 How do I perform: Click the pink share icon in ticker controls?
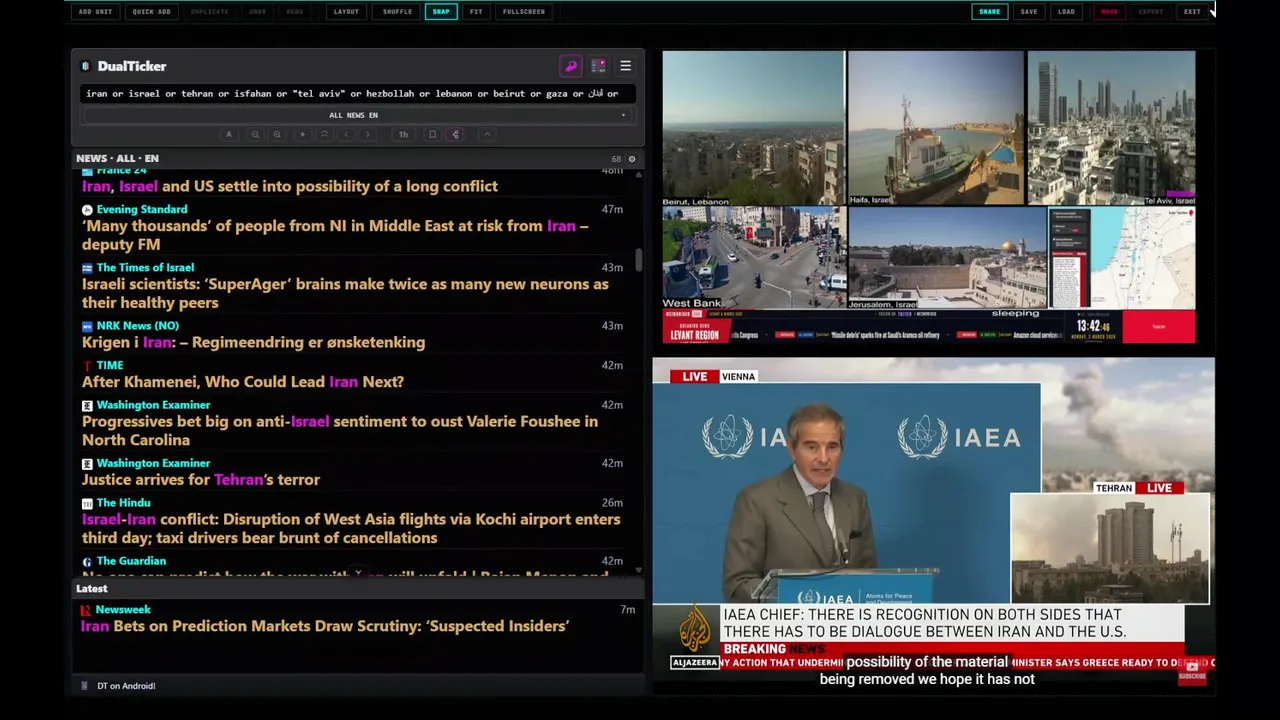pyautogui.click(x=455, y=134)
